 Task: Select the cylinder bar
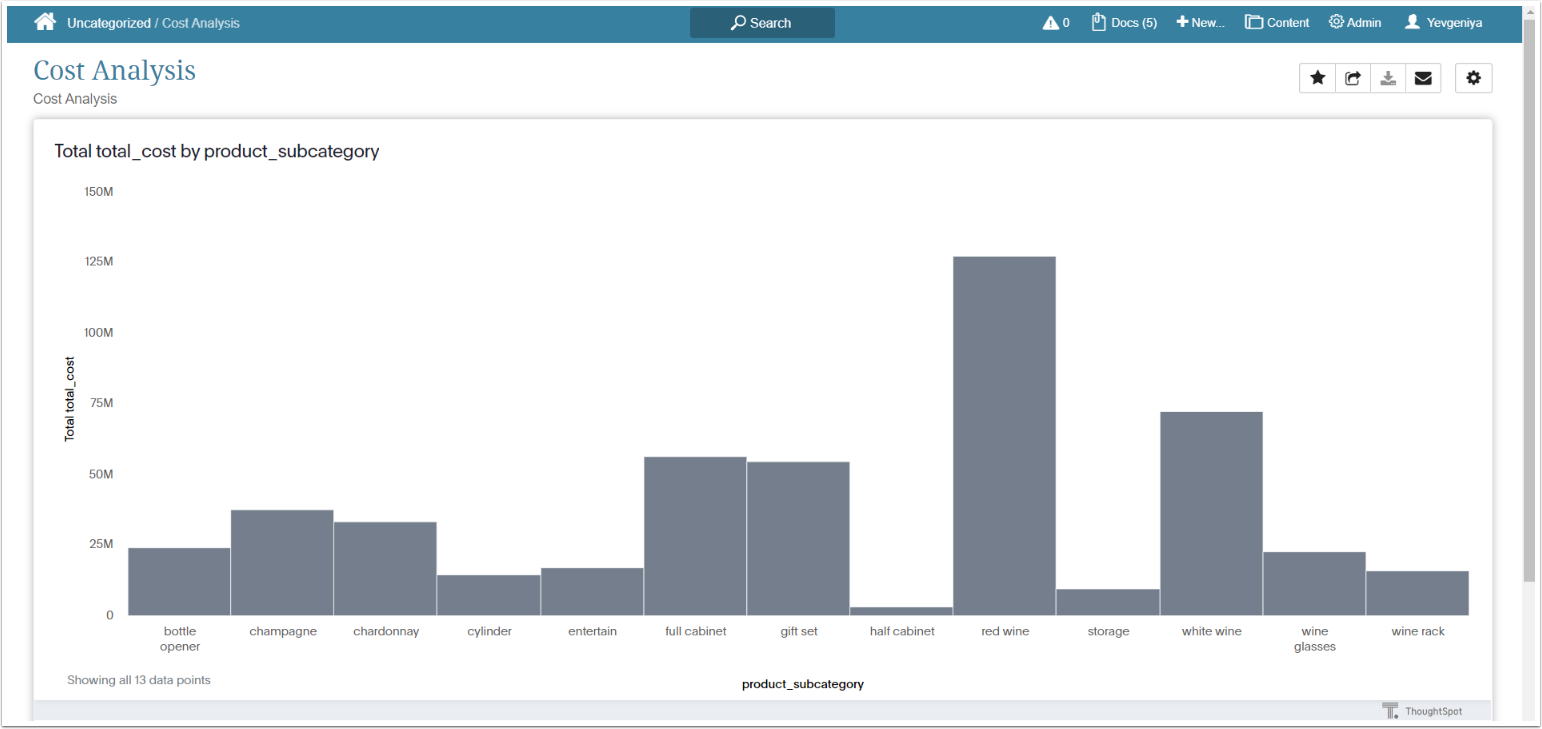[x=489, y=595]
